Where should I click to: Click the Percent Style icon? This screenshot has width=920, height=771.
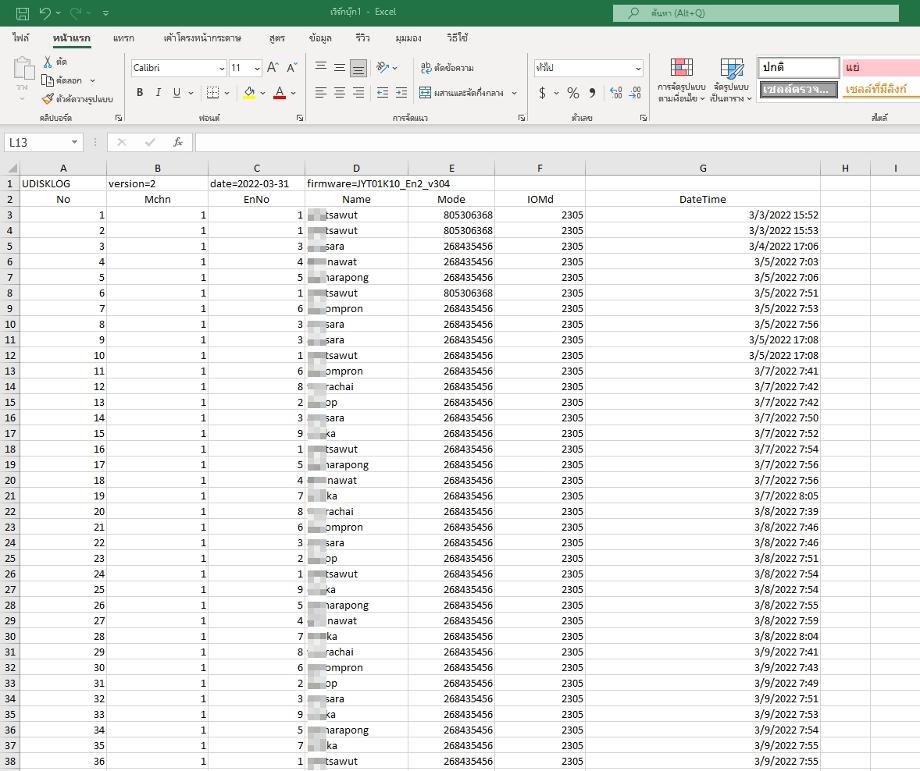point(573,93)
